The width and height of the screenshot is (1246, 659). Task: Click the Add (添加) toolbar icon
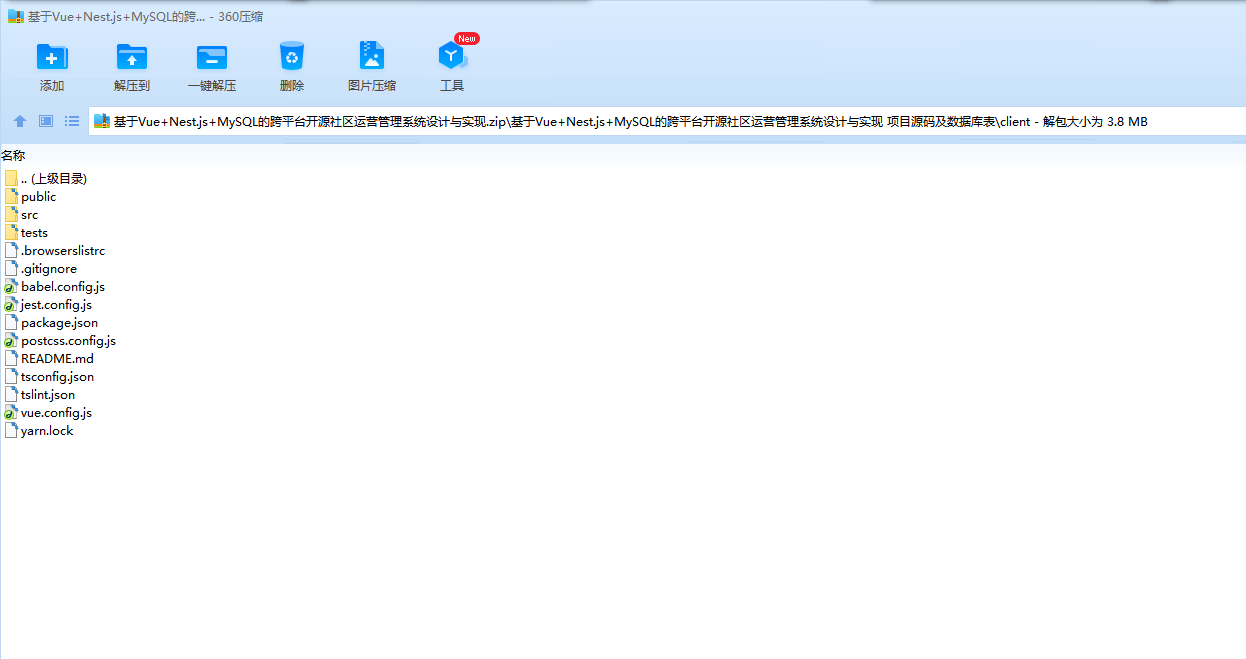(x=52, y=57)
